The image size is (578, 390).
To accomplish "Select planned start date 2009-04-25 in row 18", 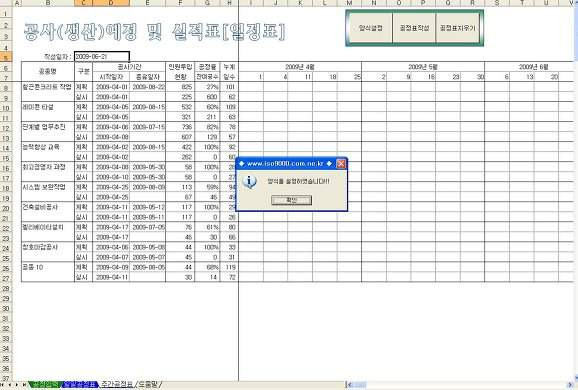I will [111, 187].
